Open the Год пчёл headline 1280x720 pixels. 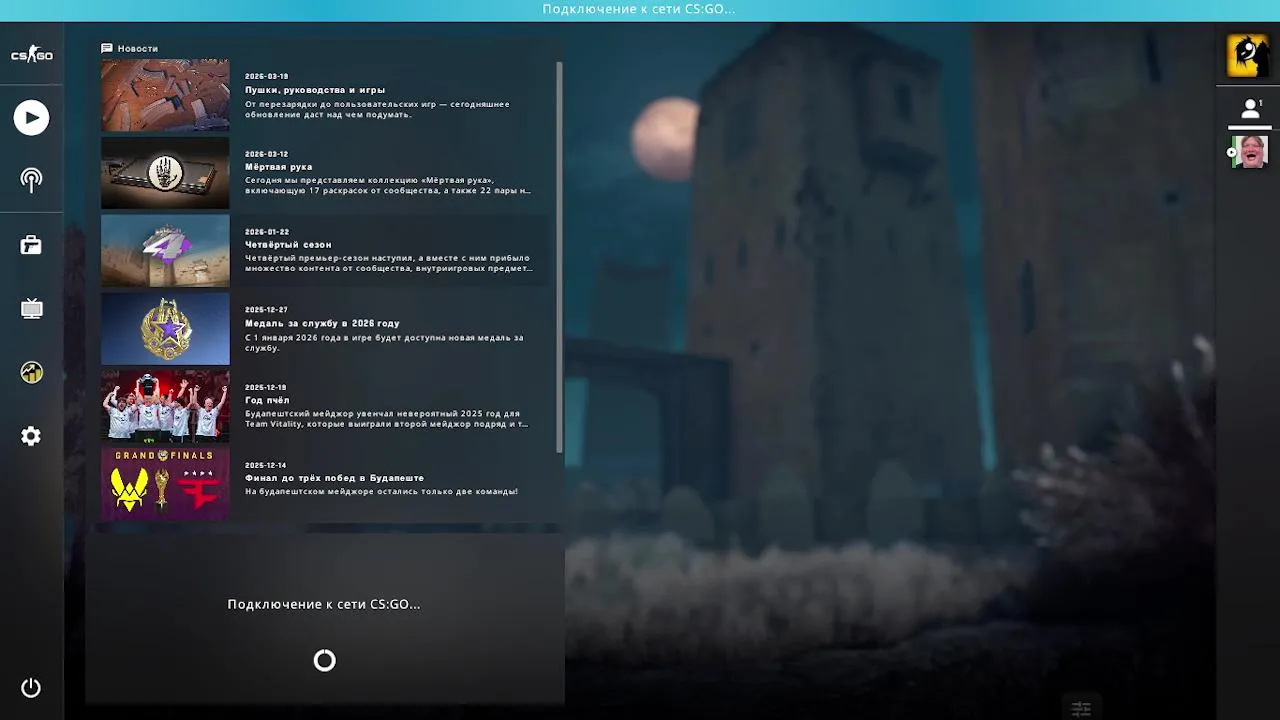pos(267,401)
